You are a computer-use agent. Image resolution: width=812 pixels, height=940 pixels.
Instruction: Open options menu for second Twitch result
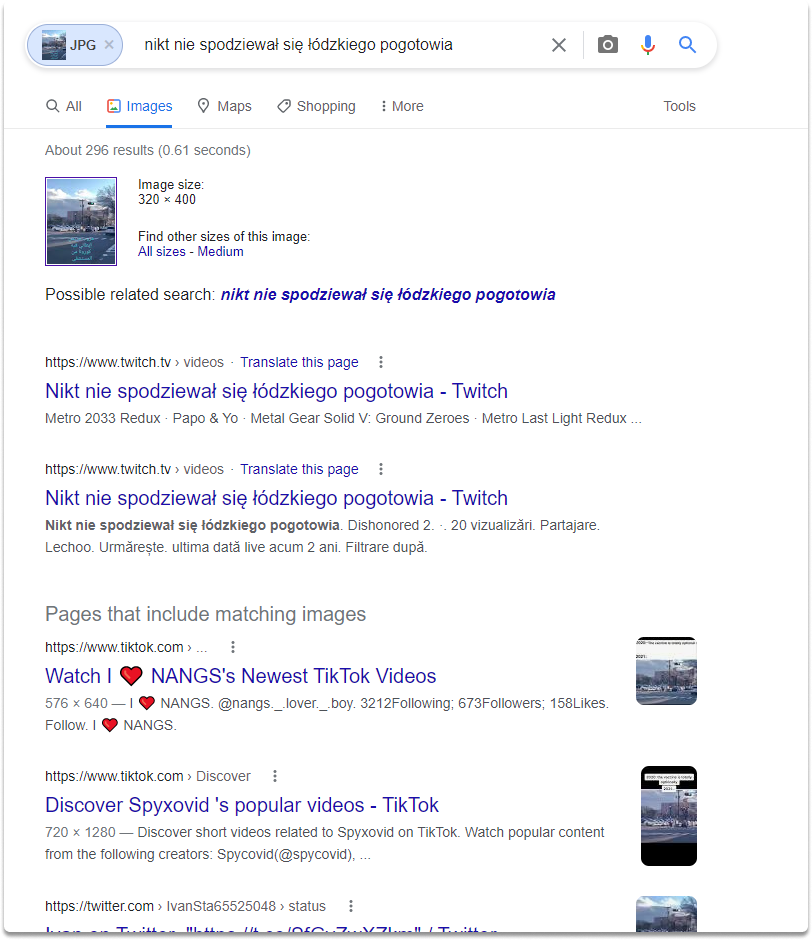[x=380, y=469]
